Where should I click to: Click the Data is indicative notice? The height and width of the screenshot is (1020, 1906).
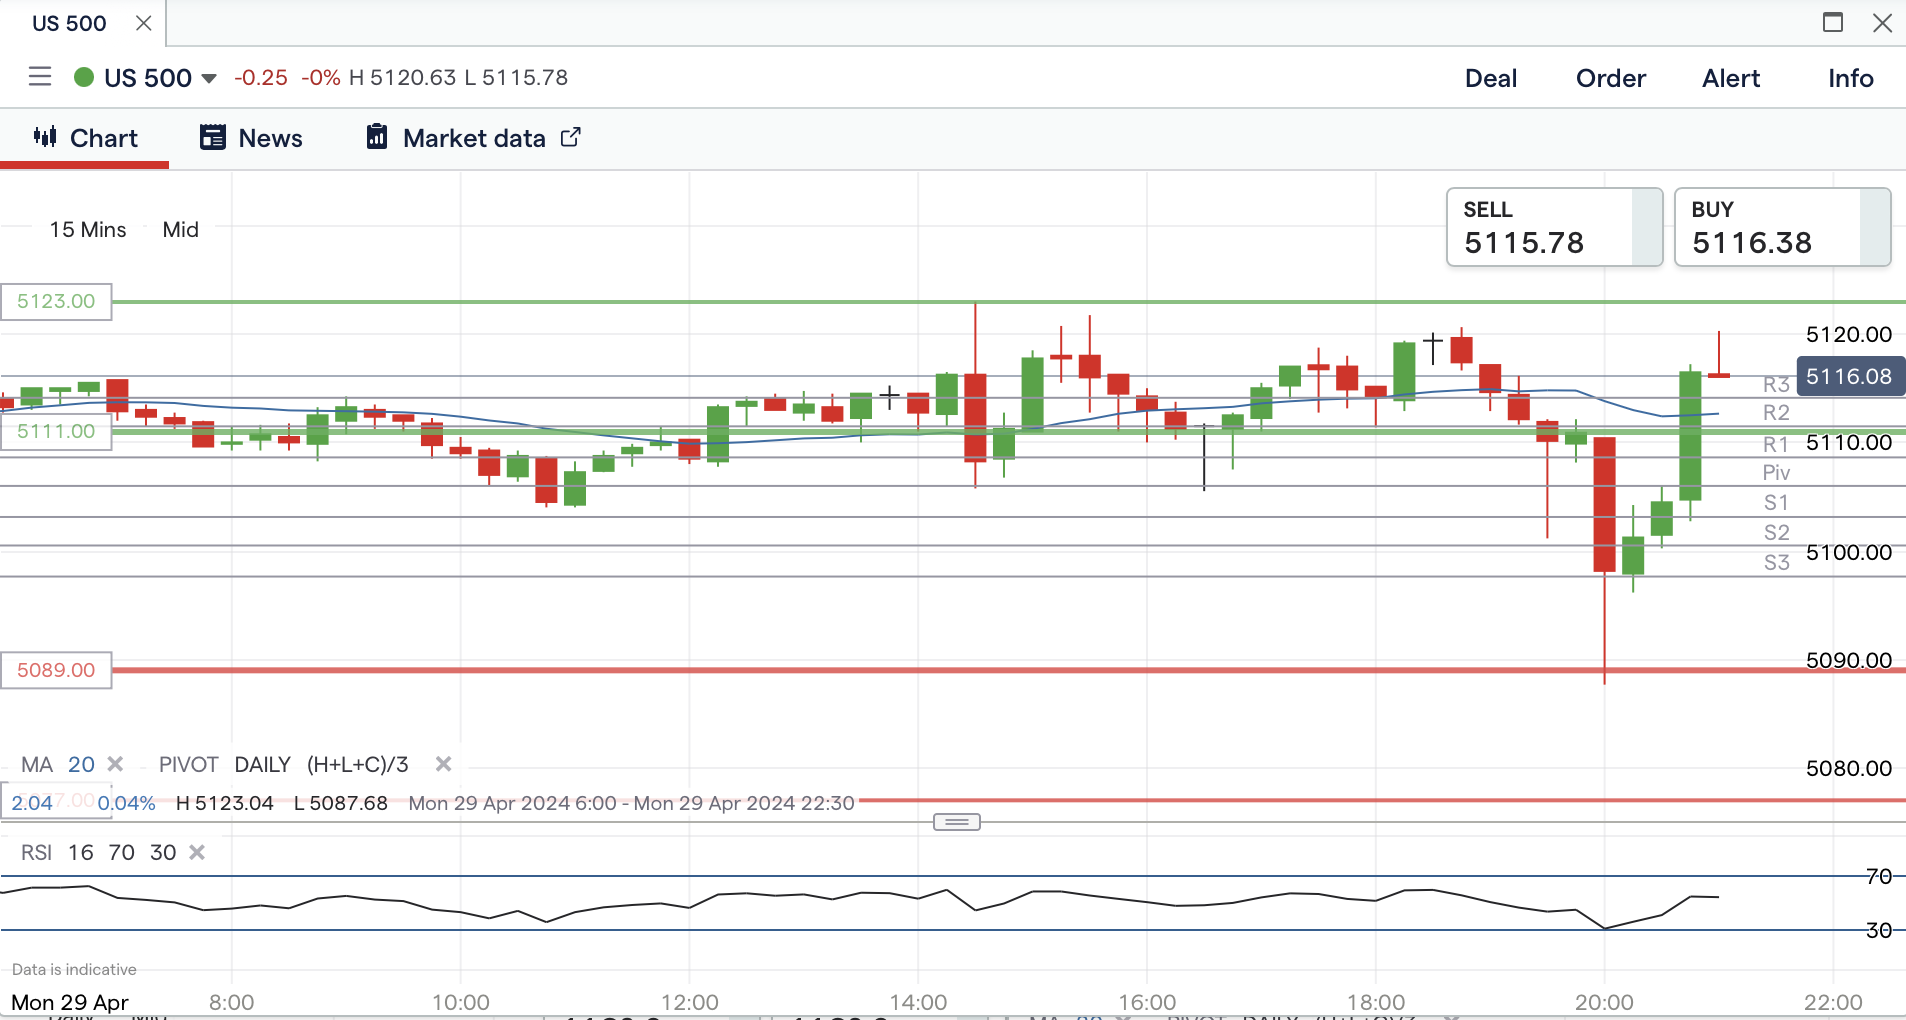[x=74, y=969]
